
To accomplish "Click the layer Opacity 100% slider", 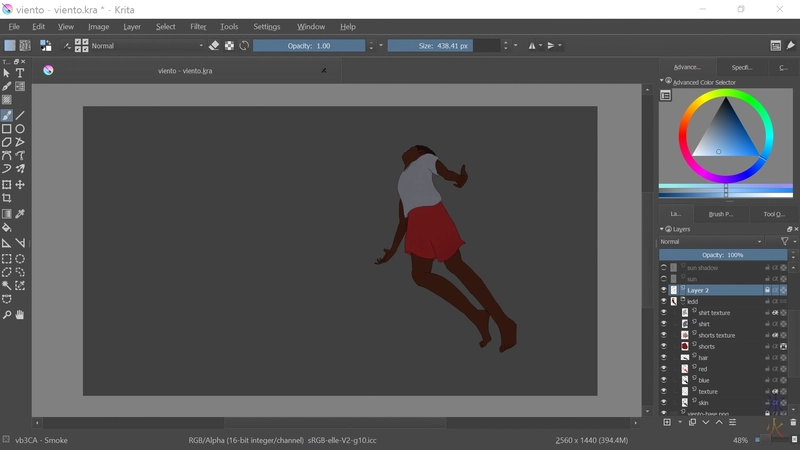I will click(722, 255).
